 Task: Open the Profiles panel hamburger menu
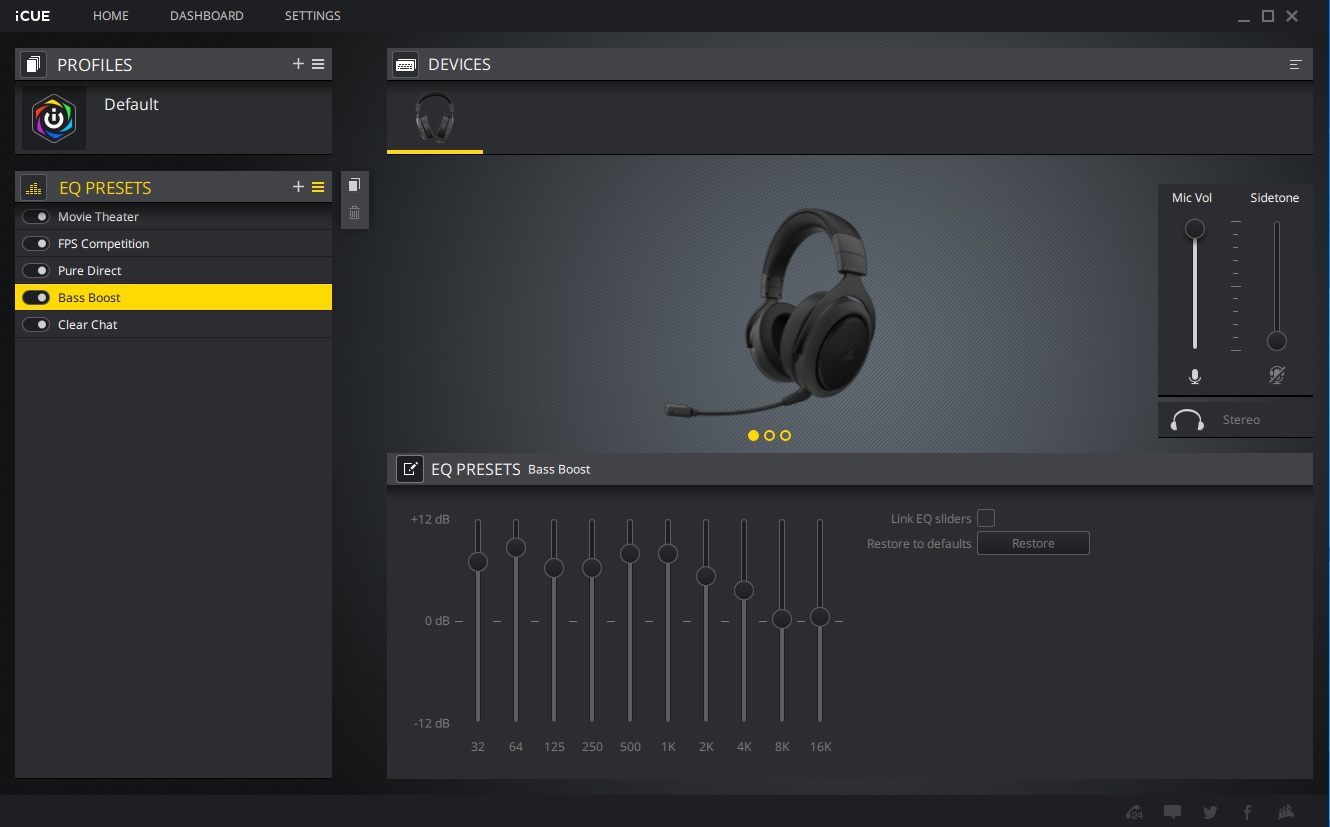[318, 64]
